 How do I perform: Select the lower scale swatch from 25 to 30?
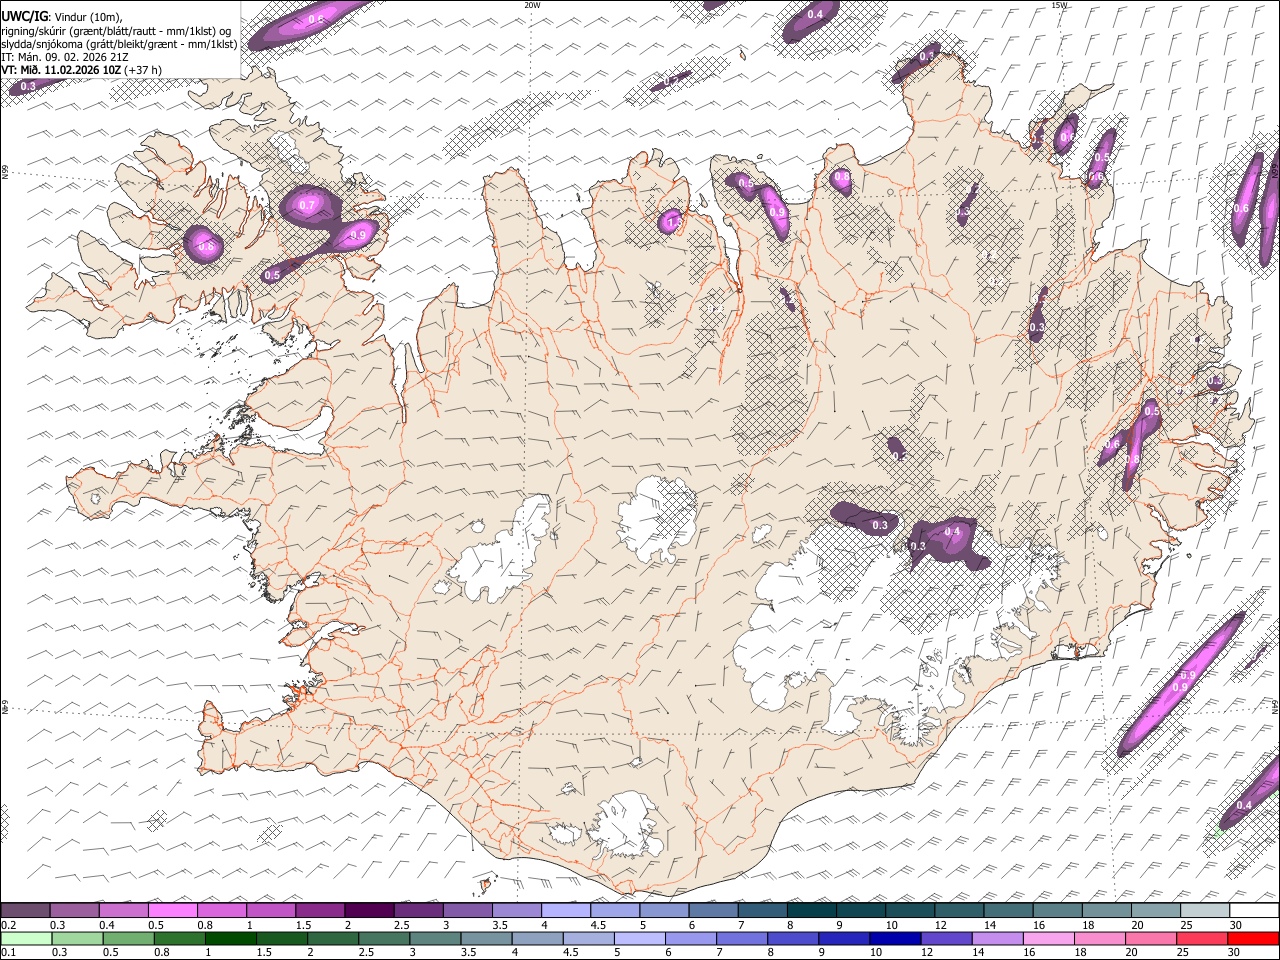1202,938
